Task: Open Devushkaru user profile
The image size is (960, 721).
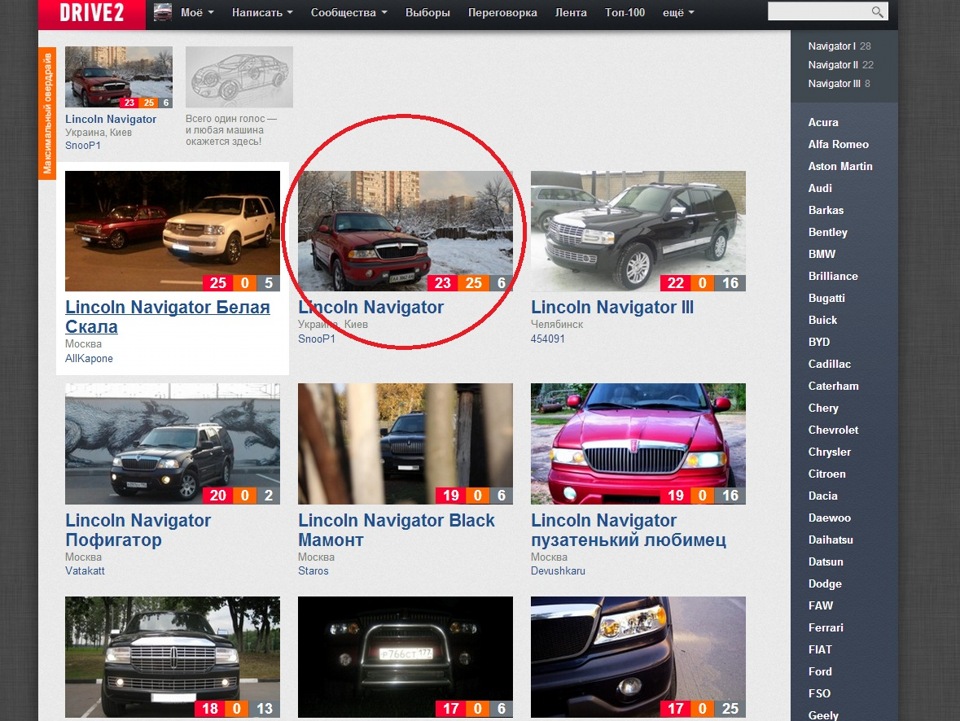Action: click(x=558, y=571)
